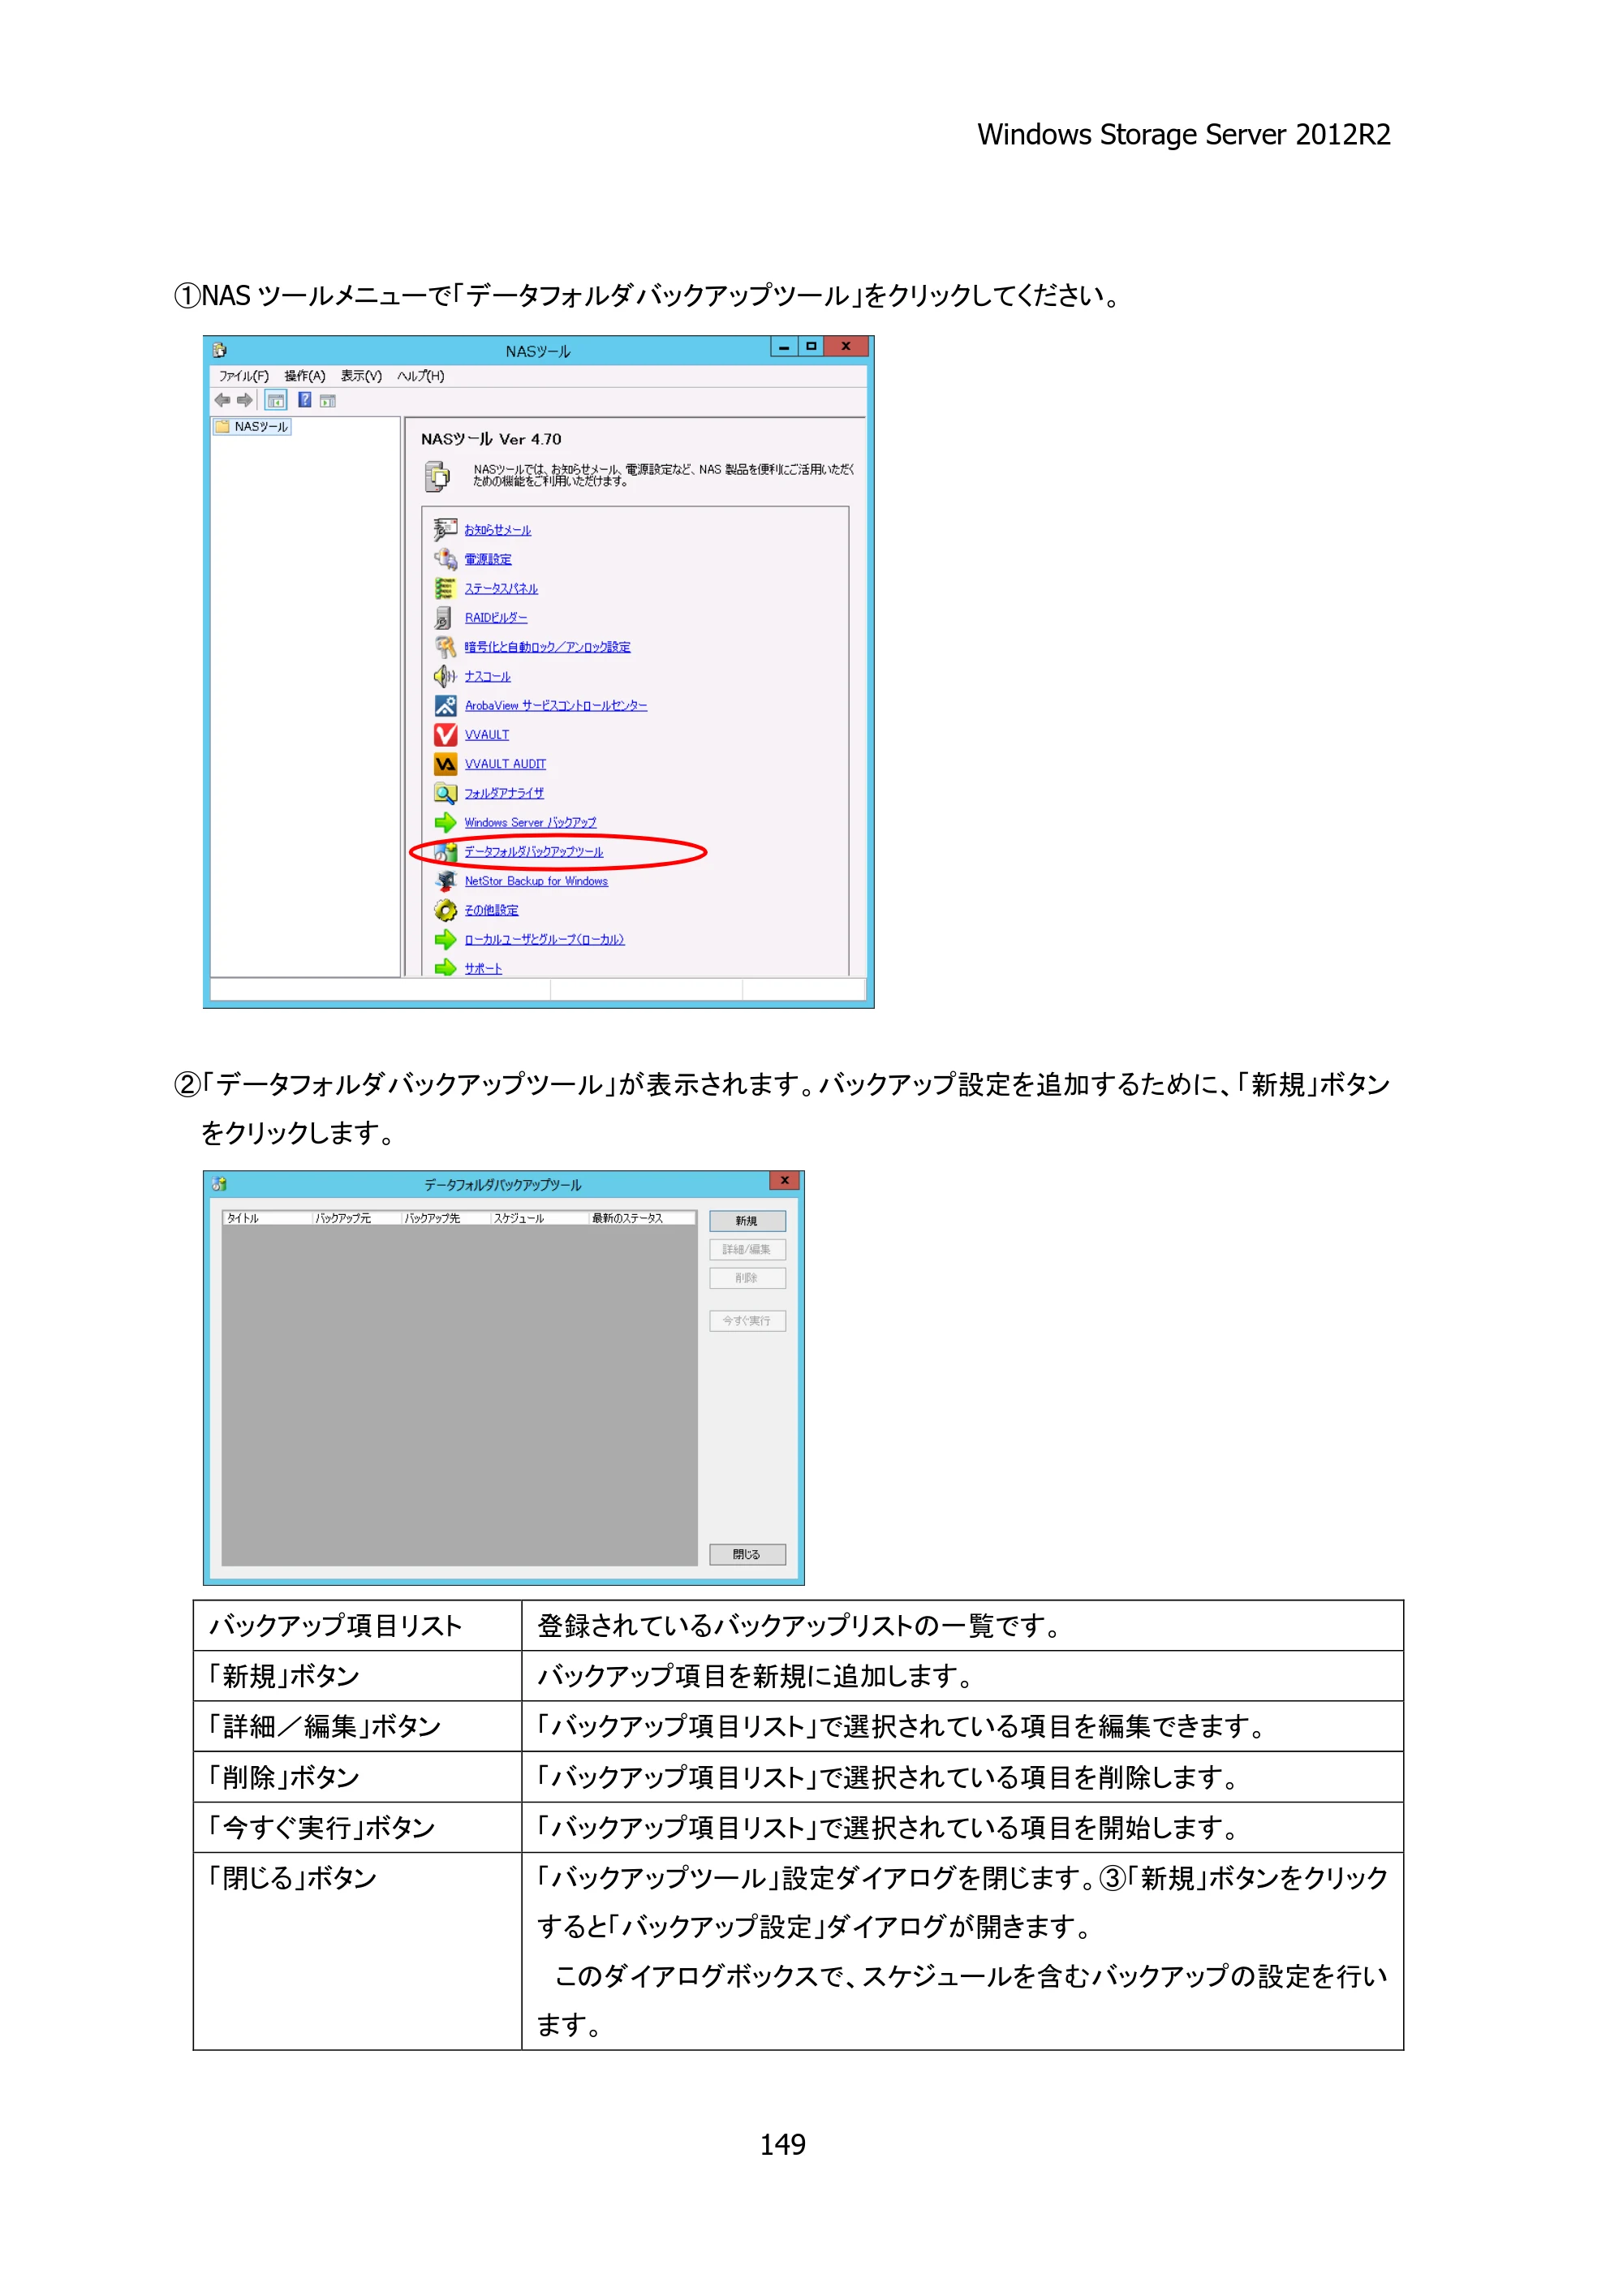Click the バックアップ元 column header
The width and height of the screenshot is (1623, 2296).
tap(357, 1217)
